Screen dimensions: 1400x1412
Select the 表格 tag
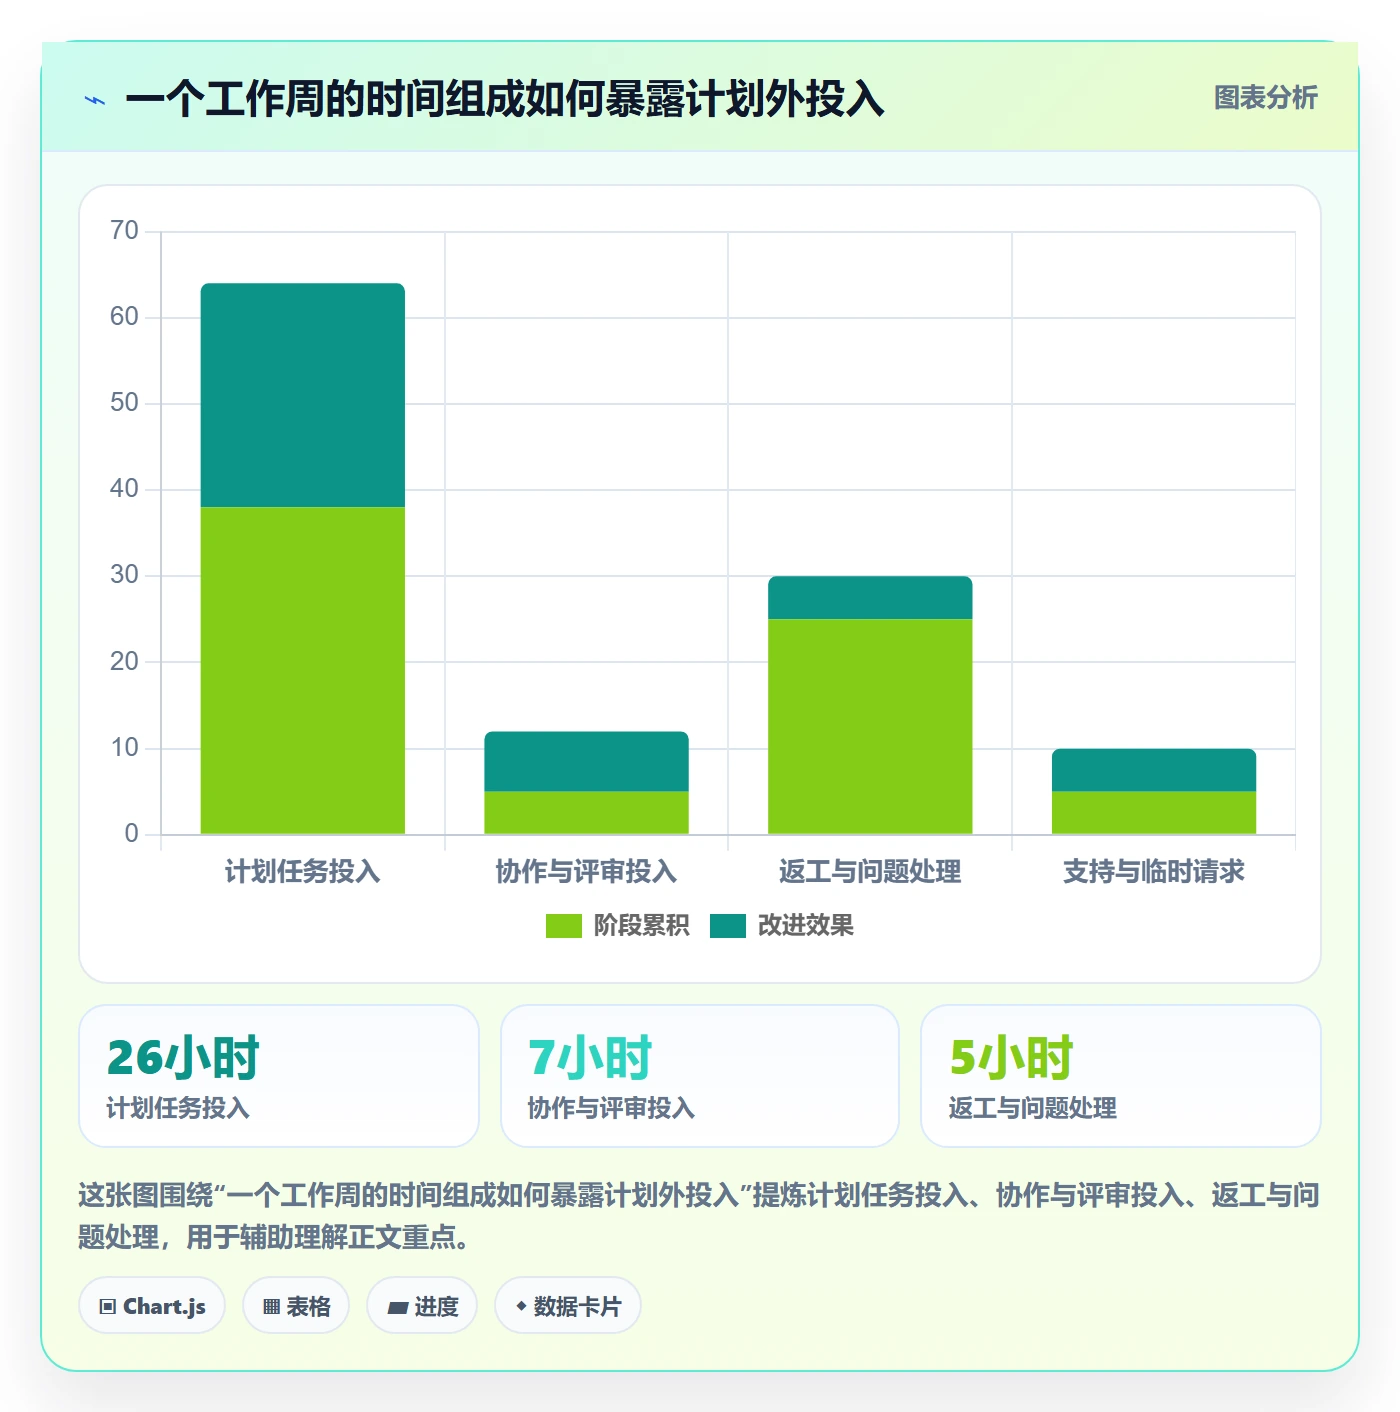click(x=296, y=1306)
